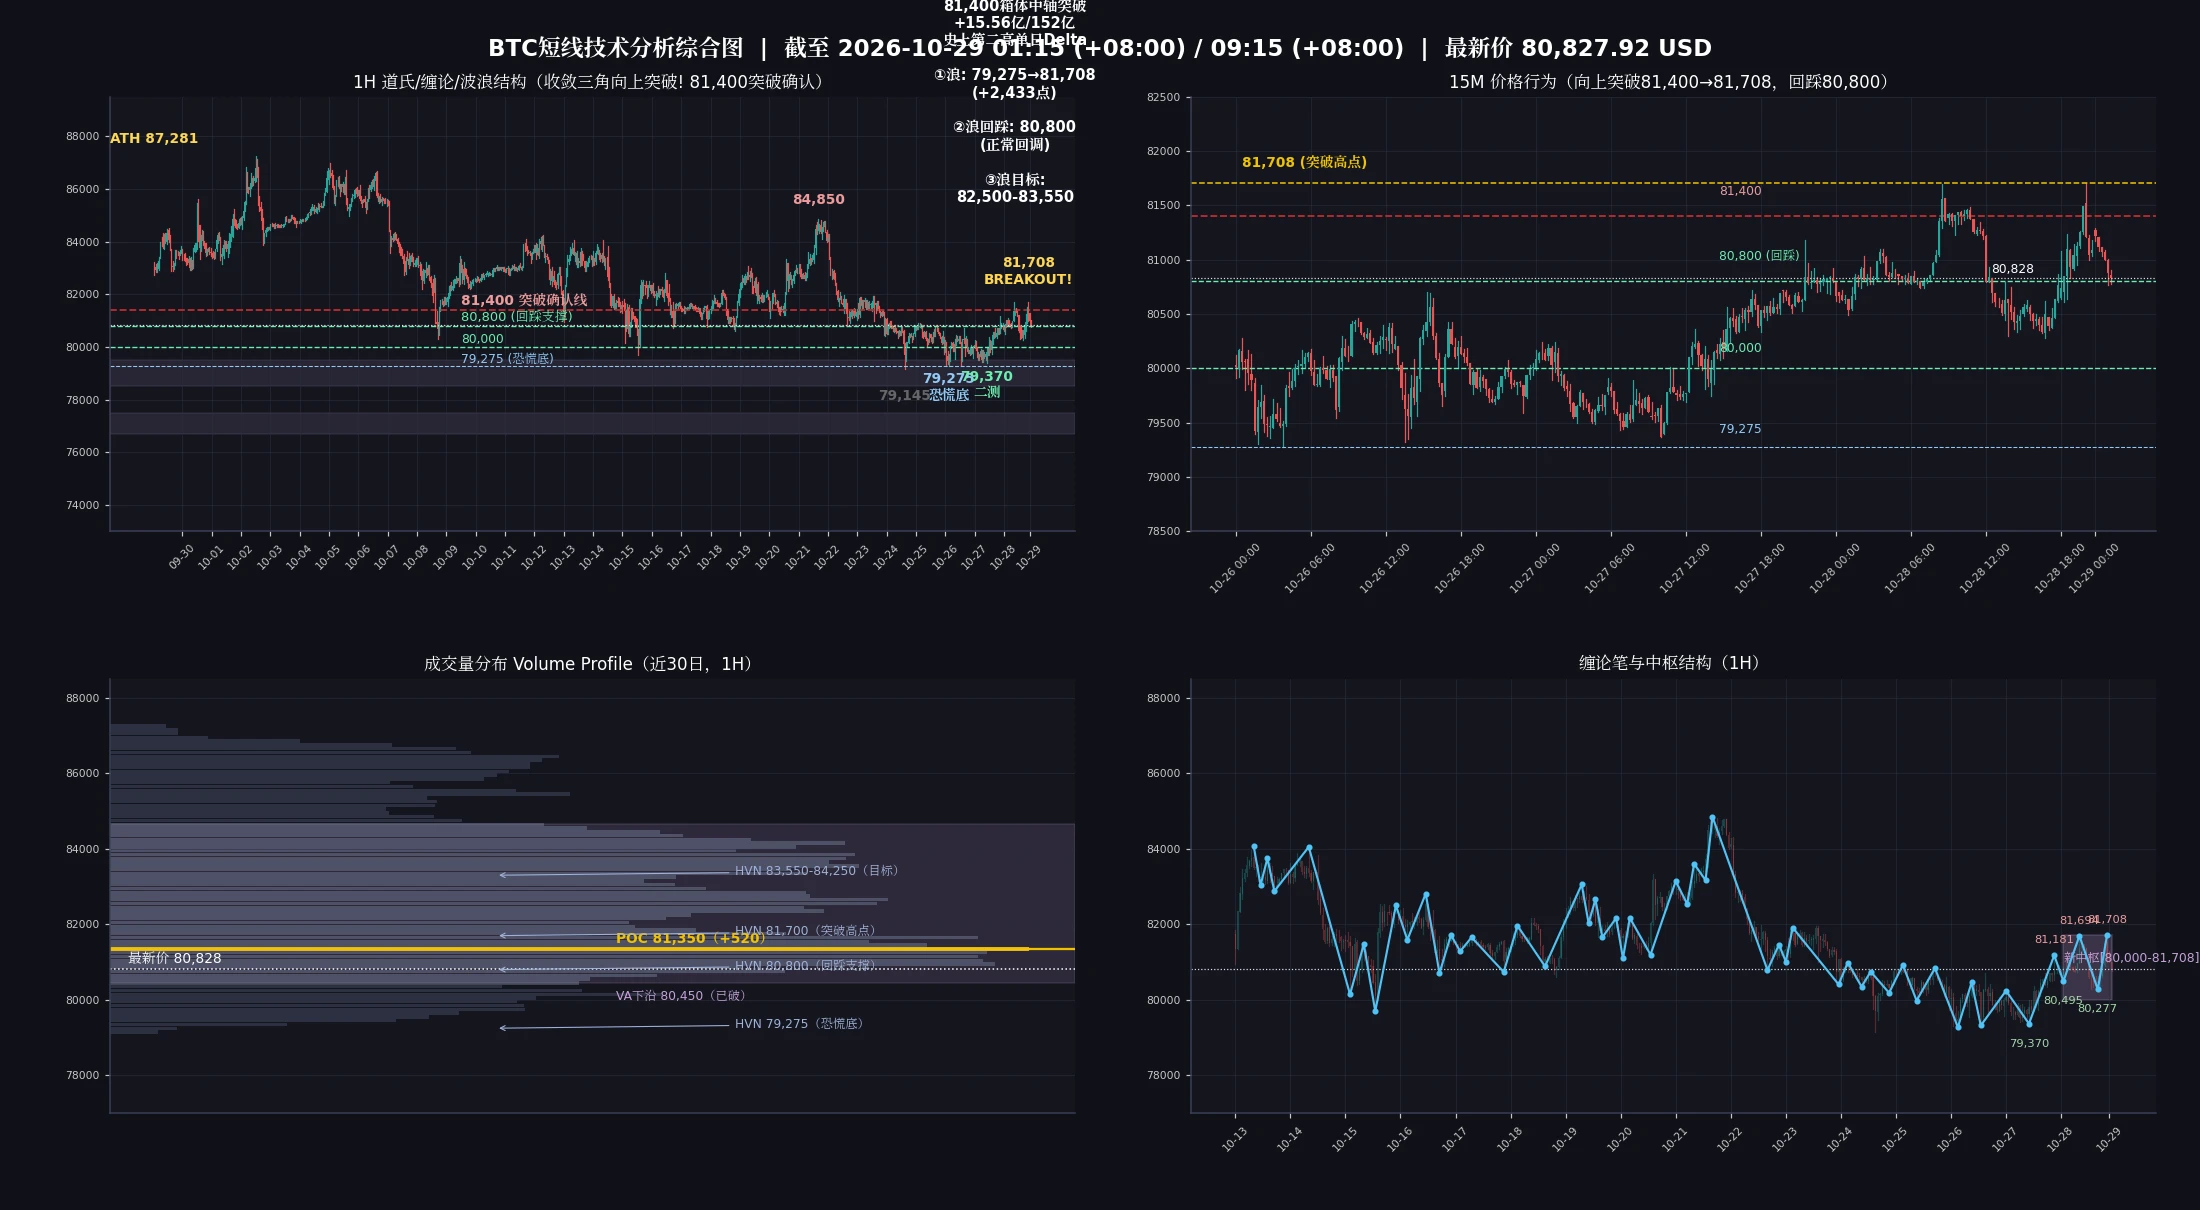This screenshot has width=2200, height=1210.
Task: Click the 81,708 breakout-high label in the 15M chart
Action: pyautogui.click(x=1304, y=162)
